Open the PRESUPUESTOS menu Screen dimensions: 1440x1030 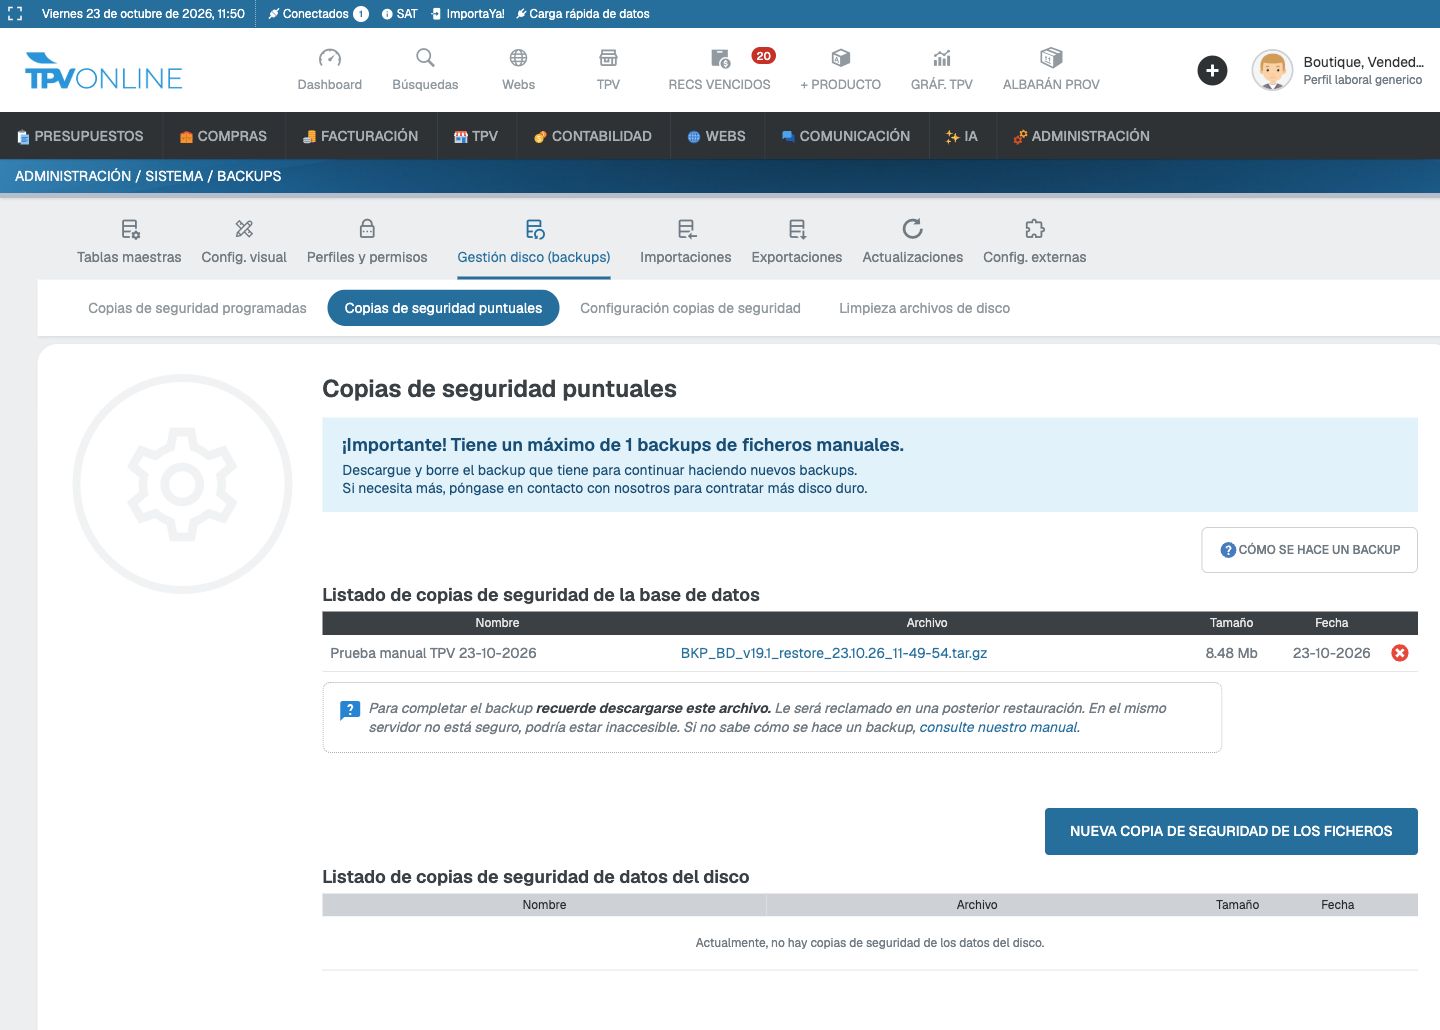pyautogui.click(x=80, y=136)
